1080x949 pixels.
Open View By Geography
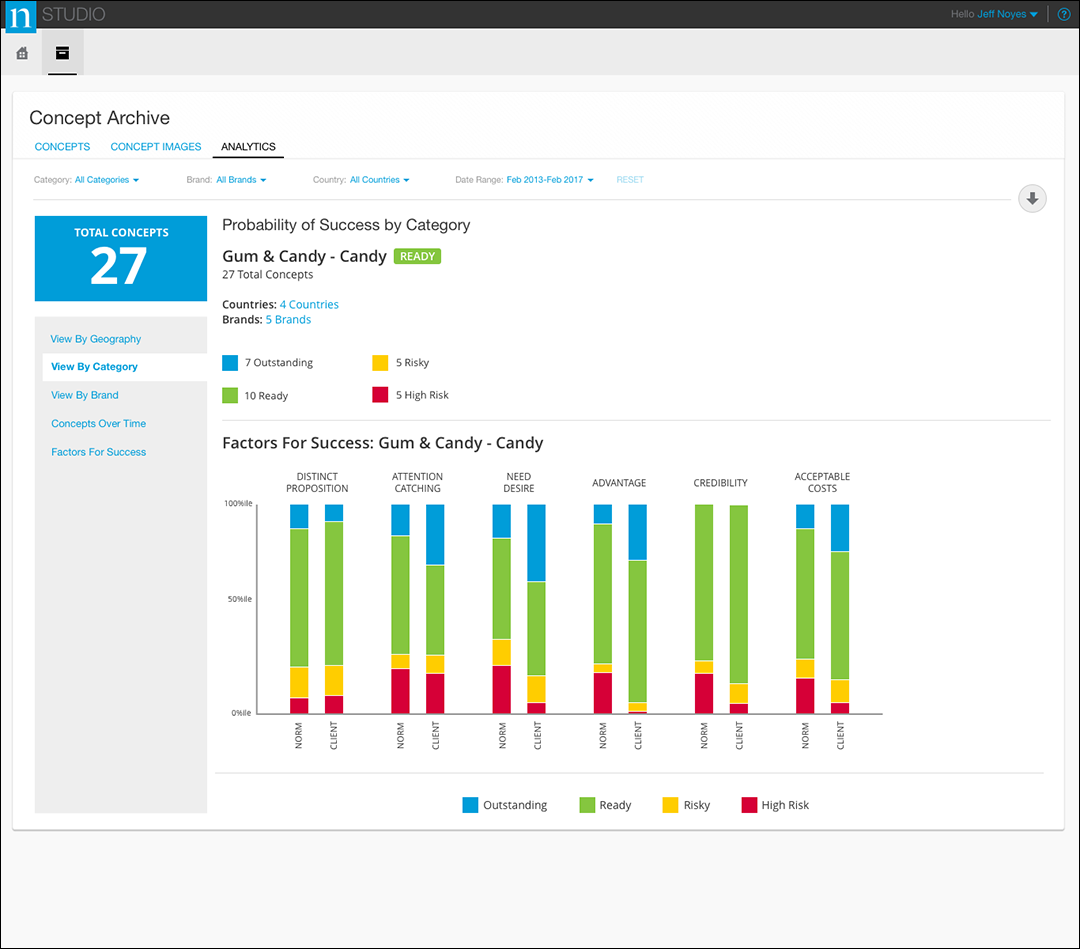tap(96, 339)
